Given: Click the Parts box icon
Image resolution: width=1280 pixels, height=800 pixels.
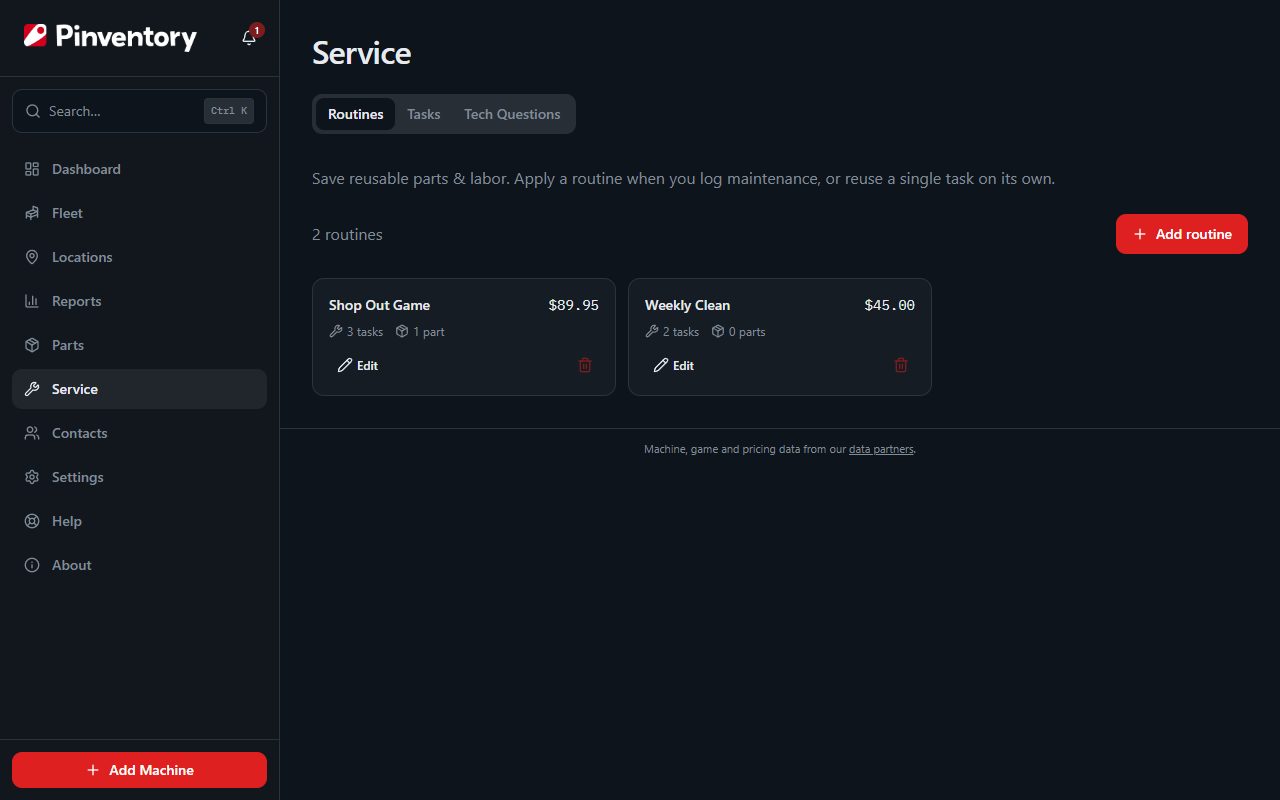Looking at the screenshot, I should pos(32,345).
